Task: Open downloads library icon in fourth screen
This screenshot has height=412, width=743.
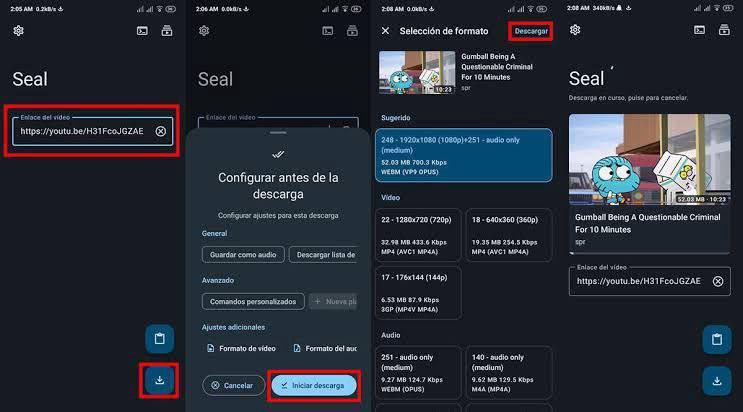Action: 724,30
